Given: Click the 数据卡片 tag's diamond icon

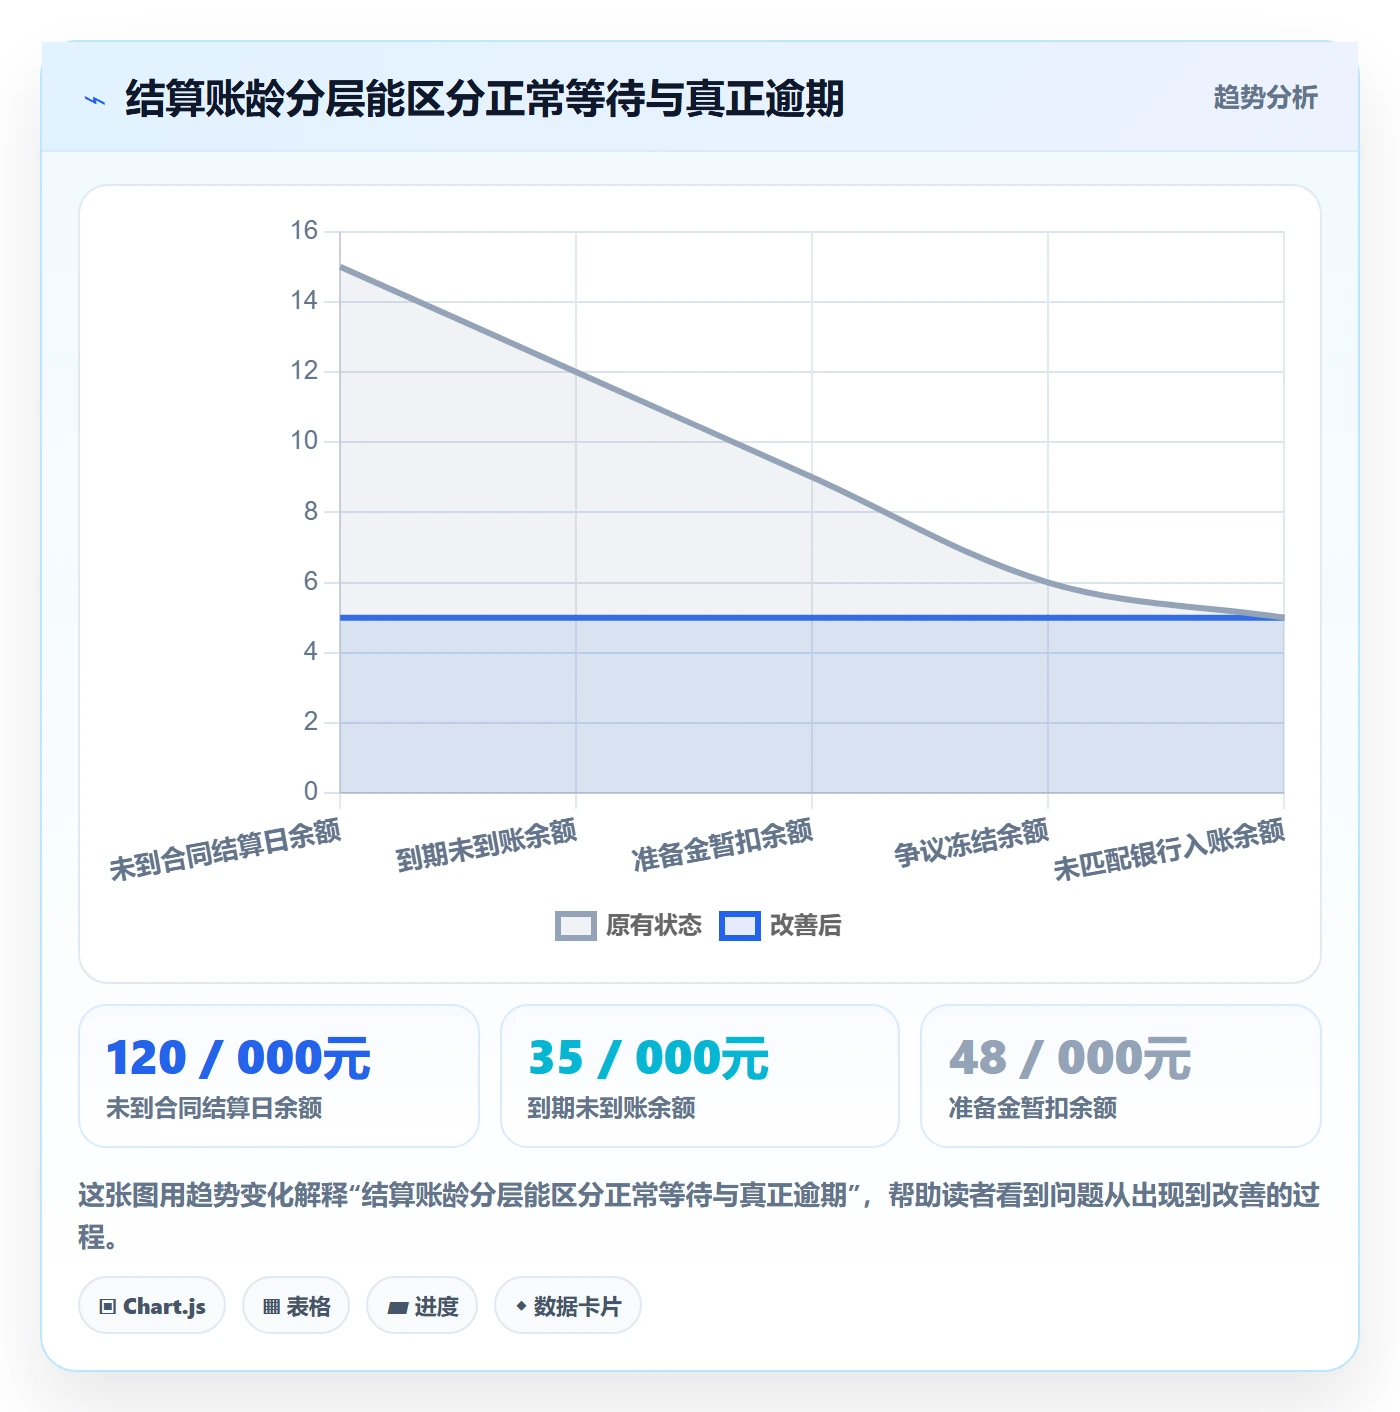Looking at the screenshot, I should point(521,1306).
